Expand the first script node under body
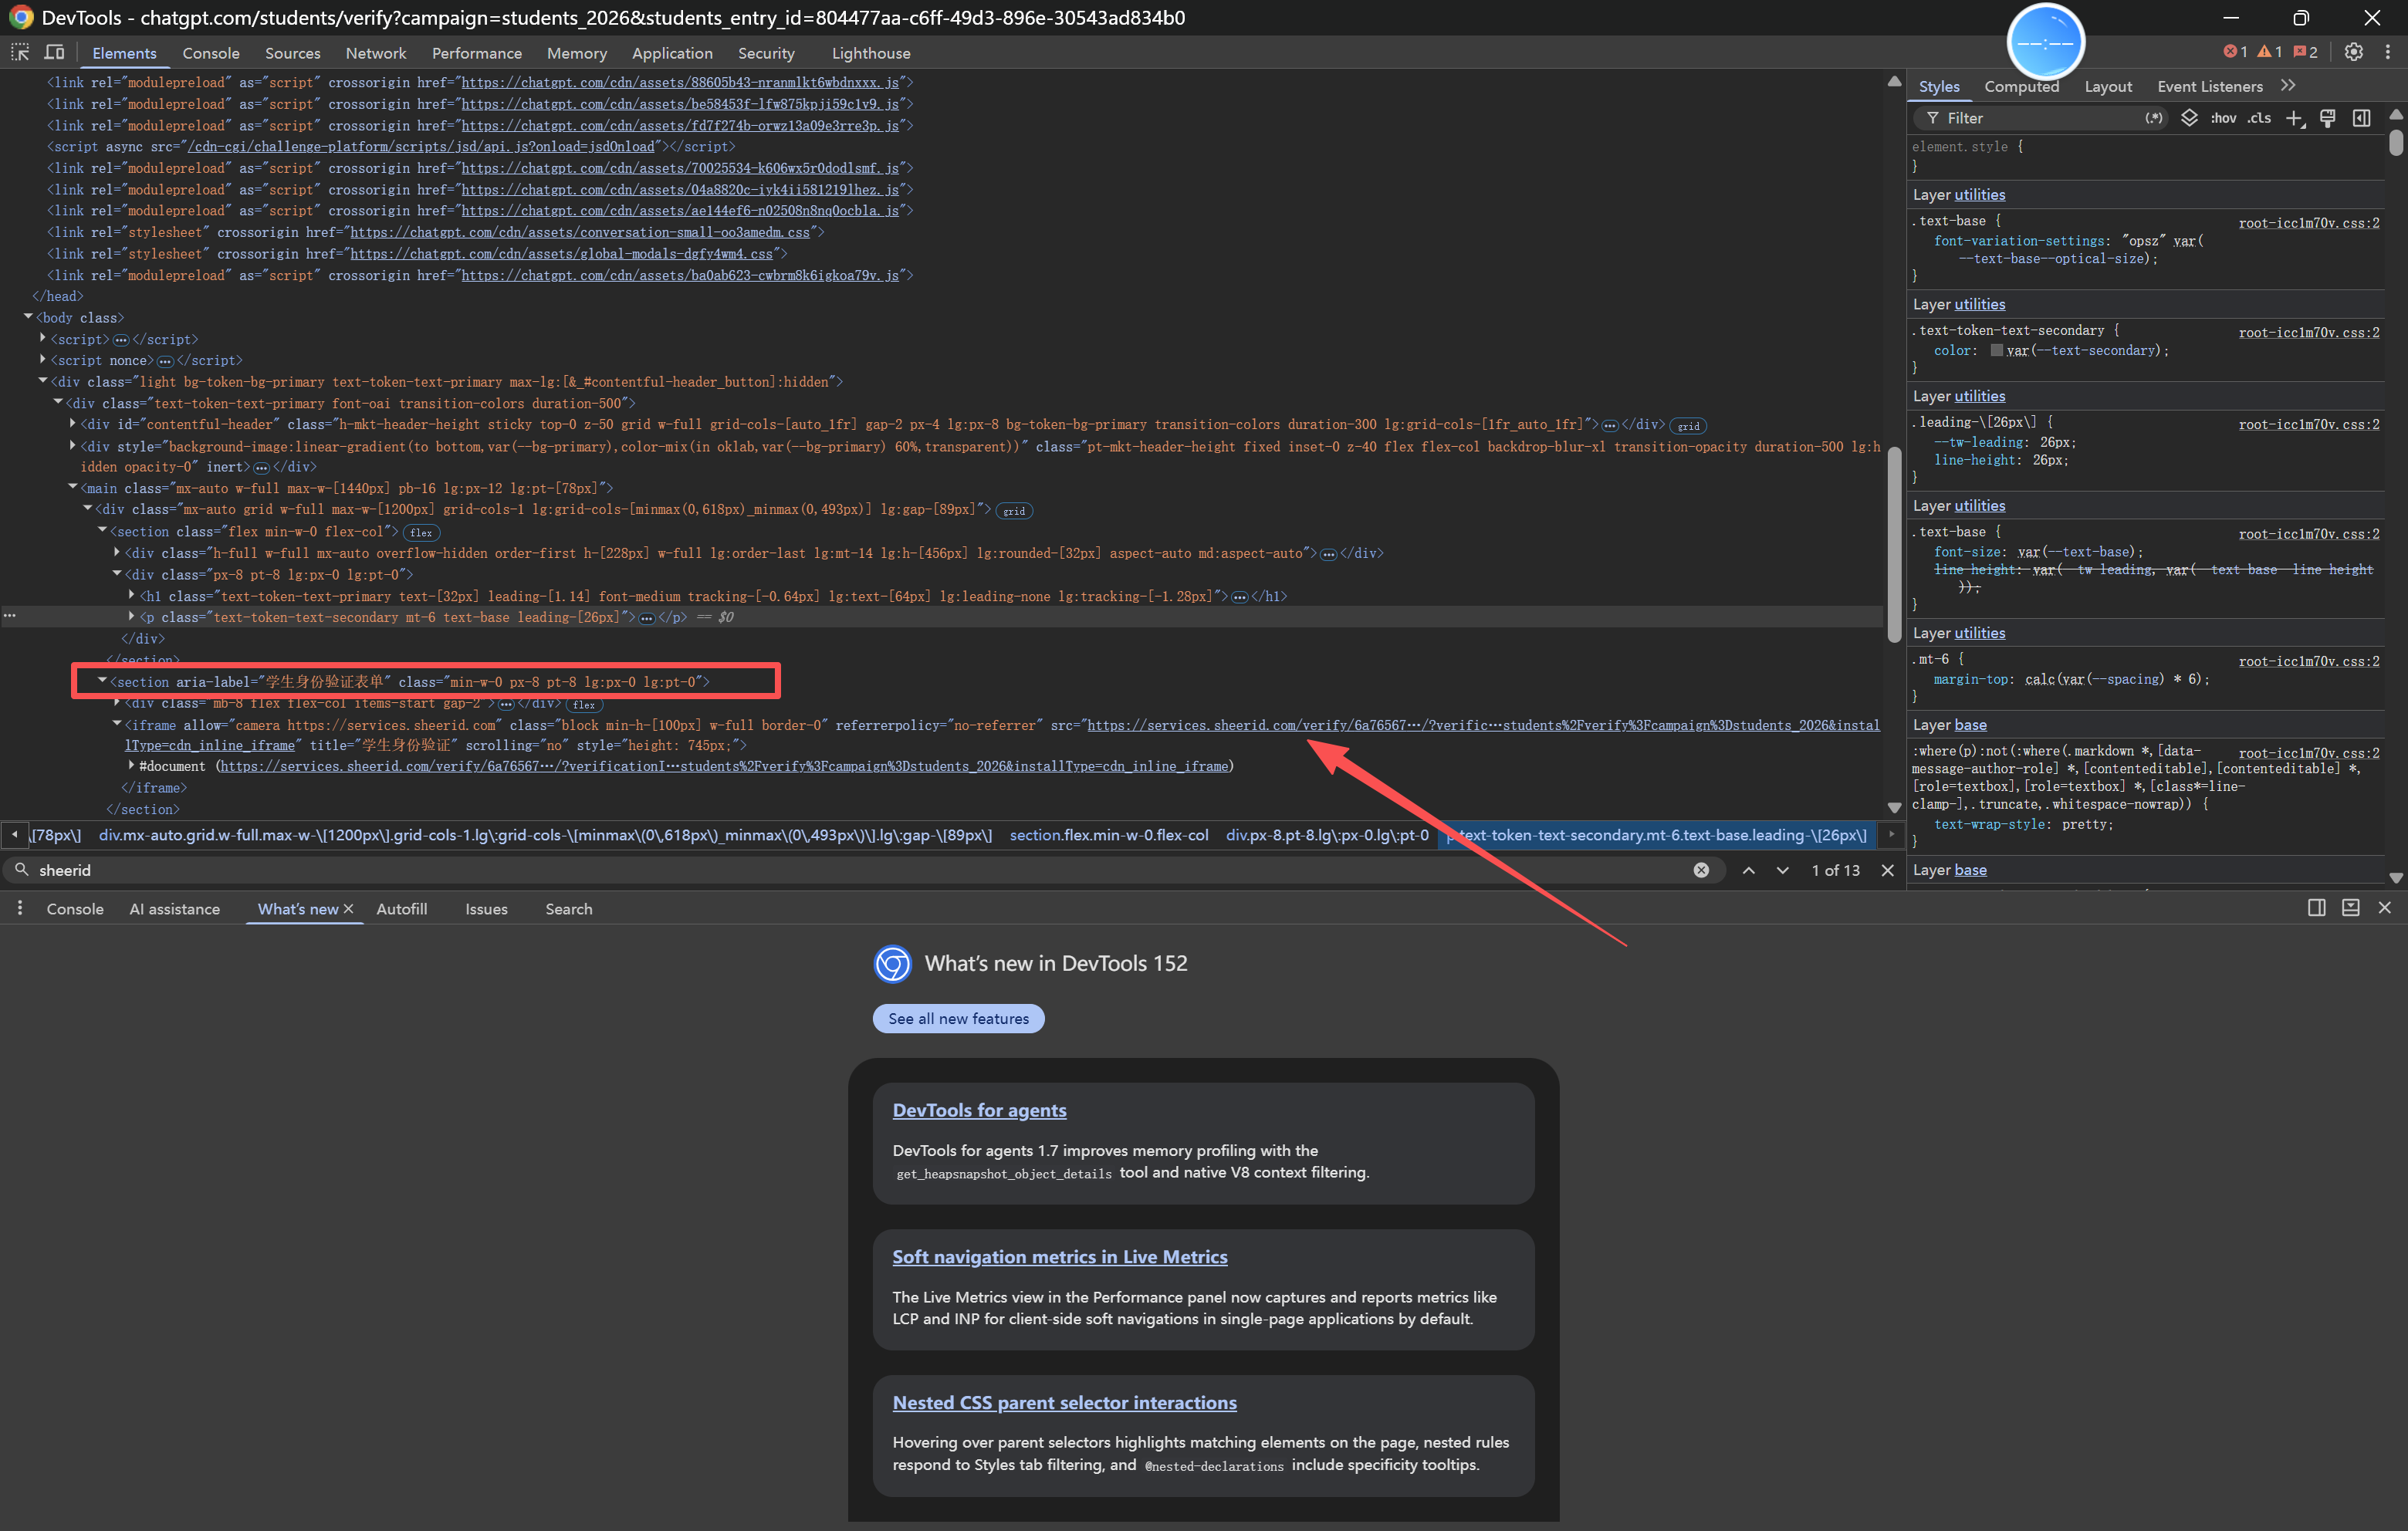Screen dimensions: 2408x1531 point(43,339)
